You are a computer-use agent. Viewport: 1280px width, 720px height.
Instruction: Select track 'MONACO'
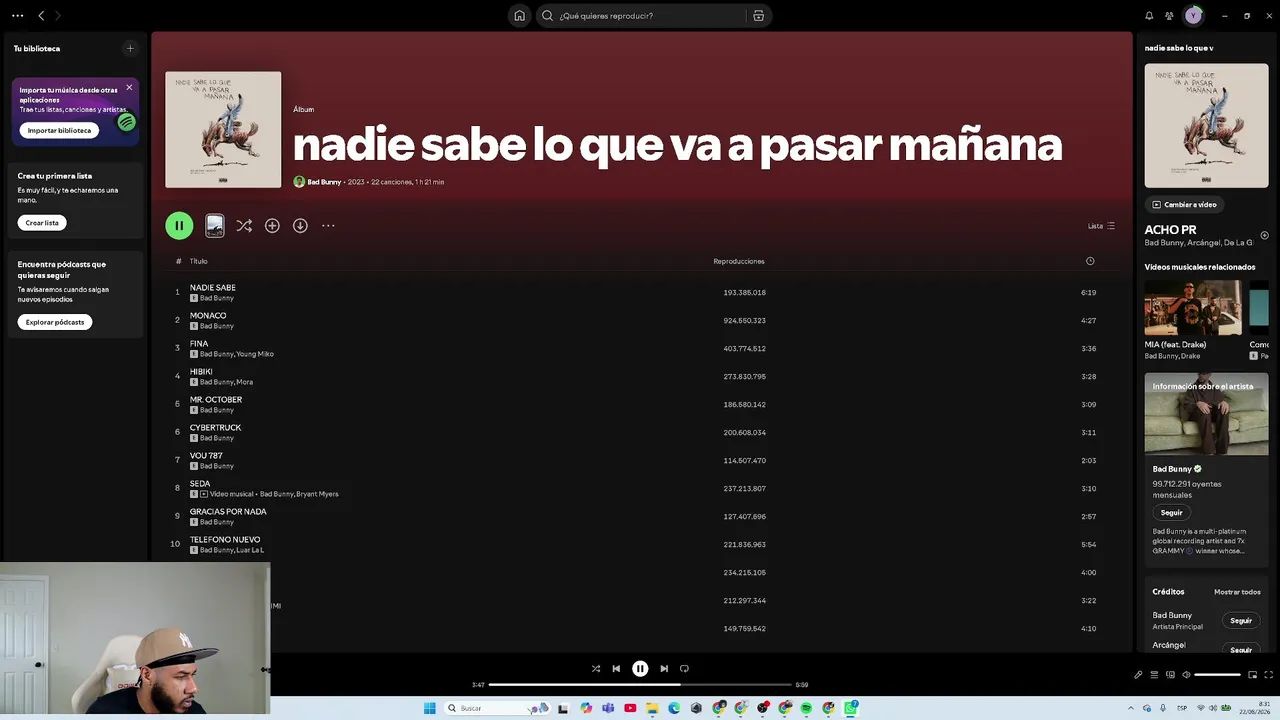tap(208, 316)
